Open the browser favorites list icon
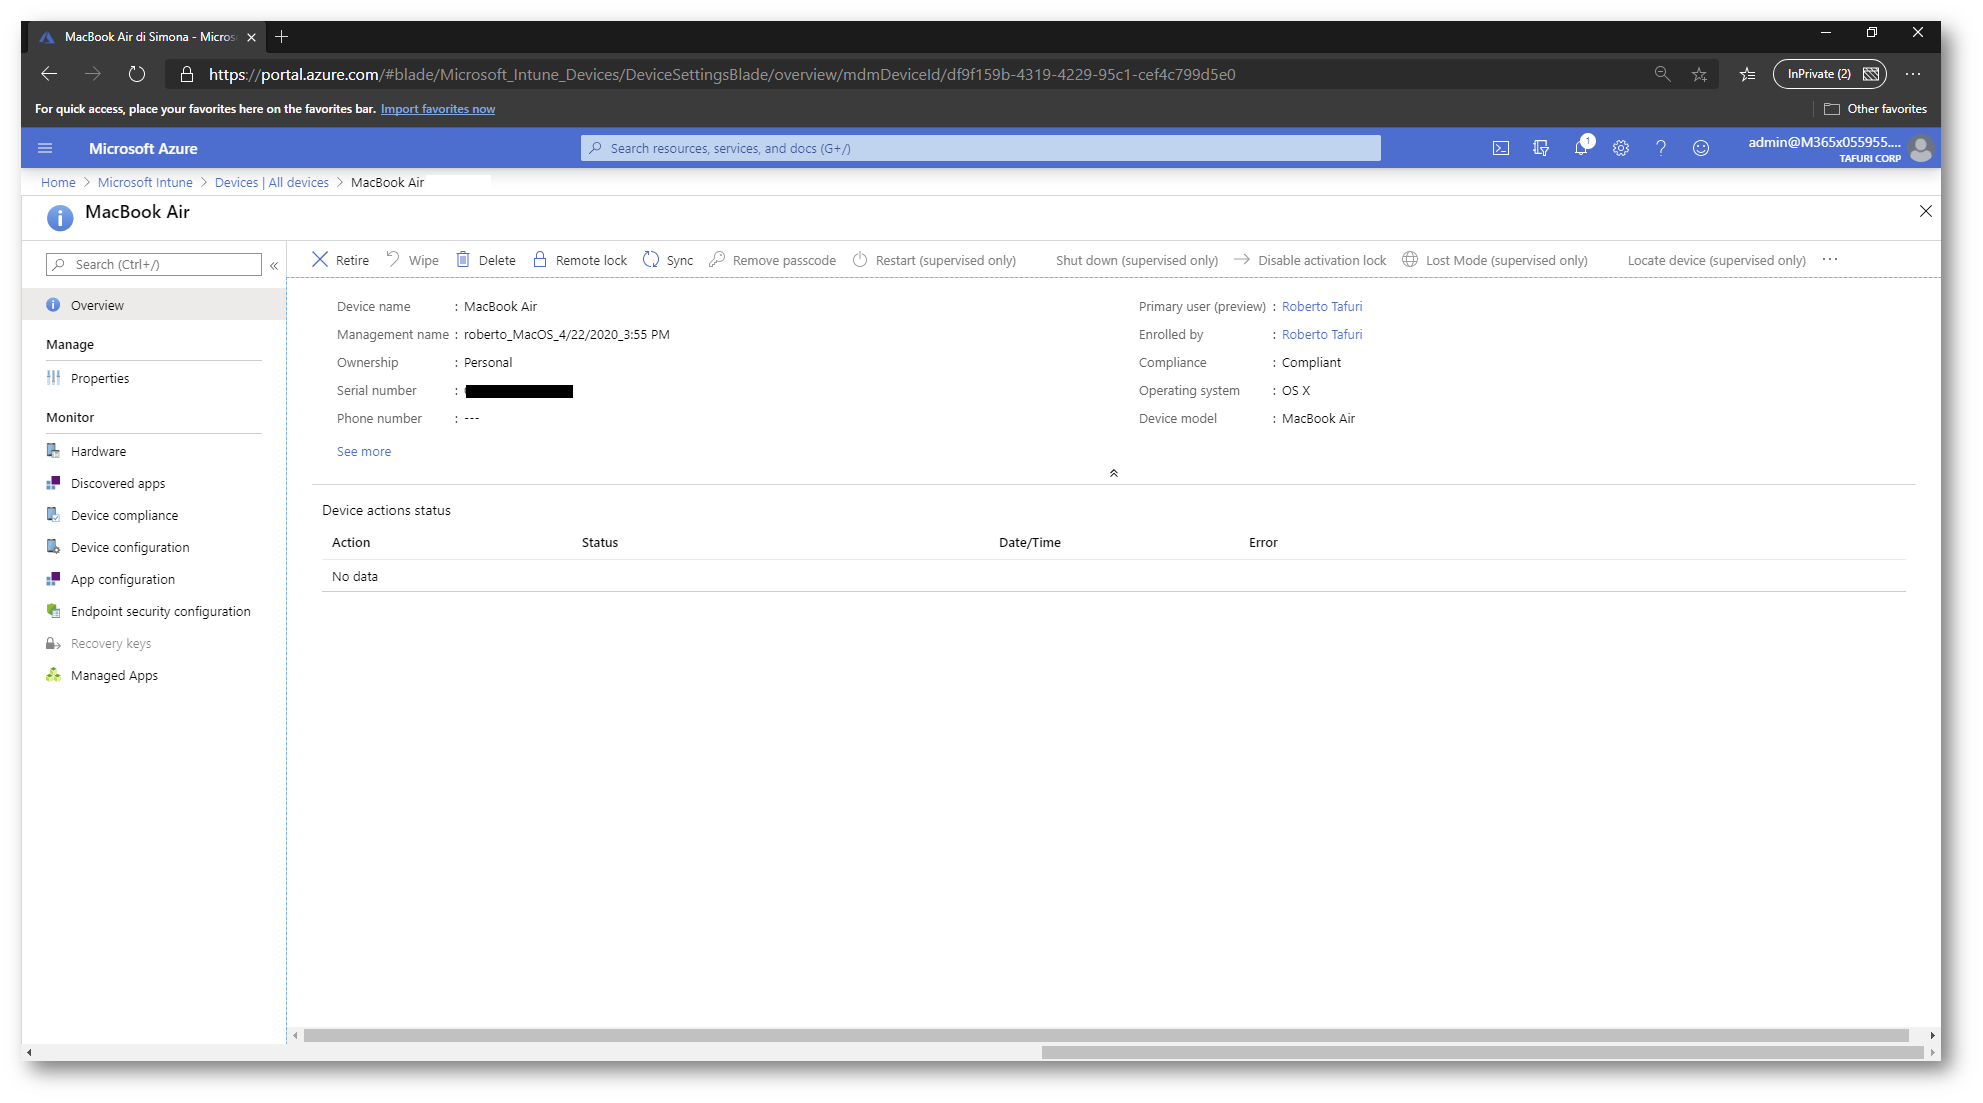The image size is (1983, 1103). click(1747, 74)
